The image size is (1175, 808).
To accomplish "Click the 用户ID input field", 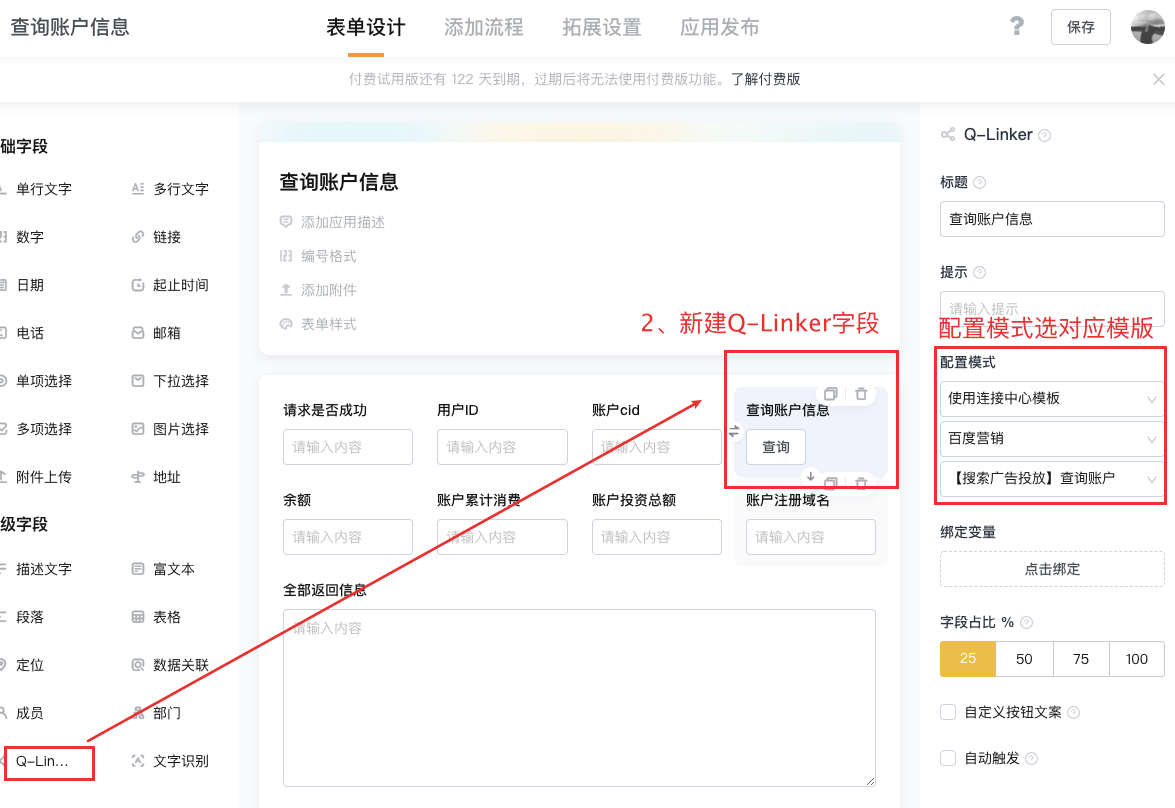I will point(502,447).
